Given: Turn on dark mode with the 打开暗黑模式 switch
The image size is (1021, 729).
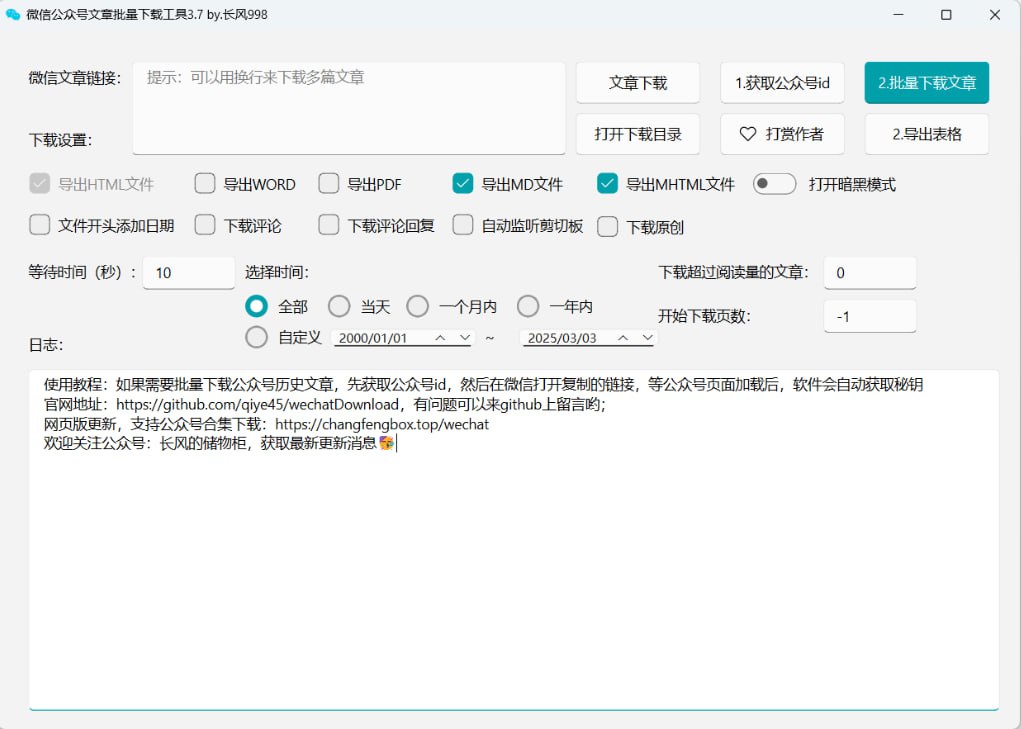Looking at the screenshot, I should (774, 184).
